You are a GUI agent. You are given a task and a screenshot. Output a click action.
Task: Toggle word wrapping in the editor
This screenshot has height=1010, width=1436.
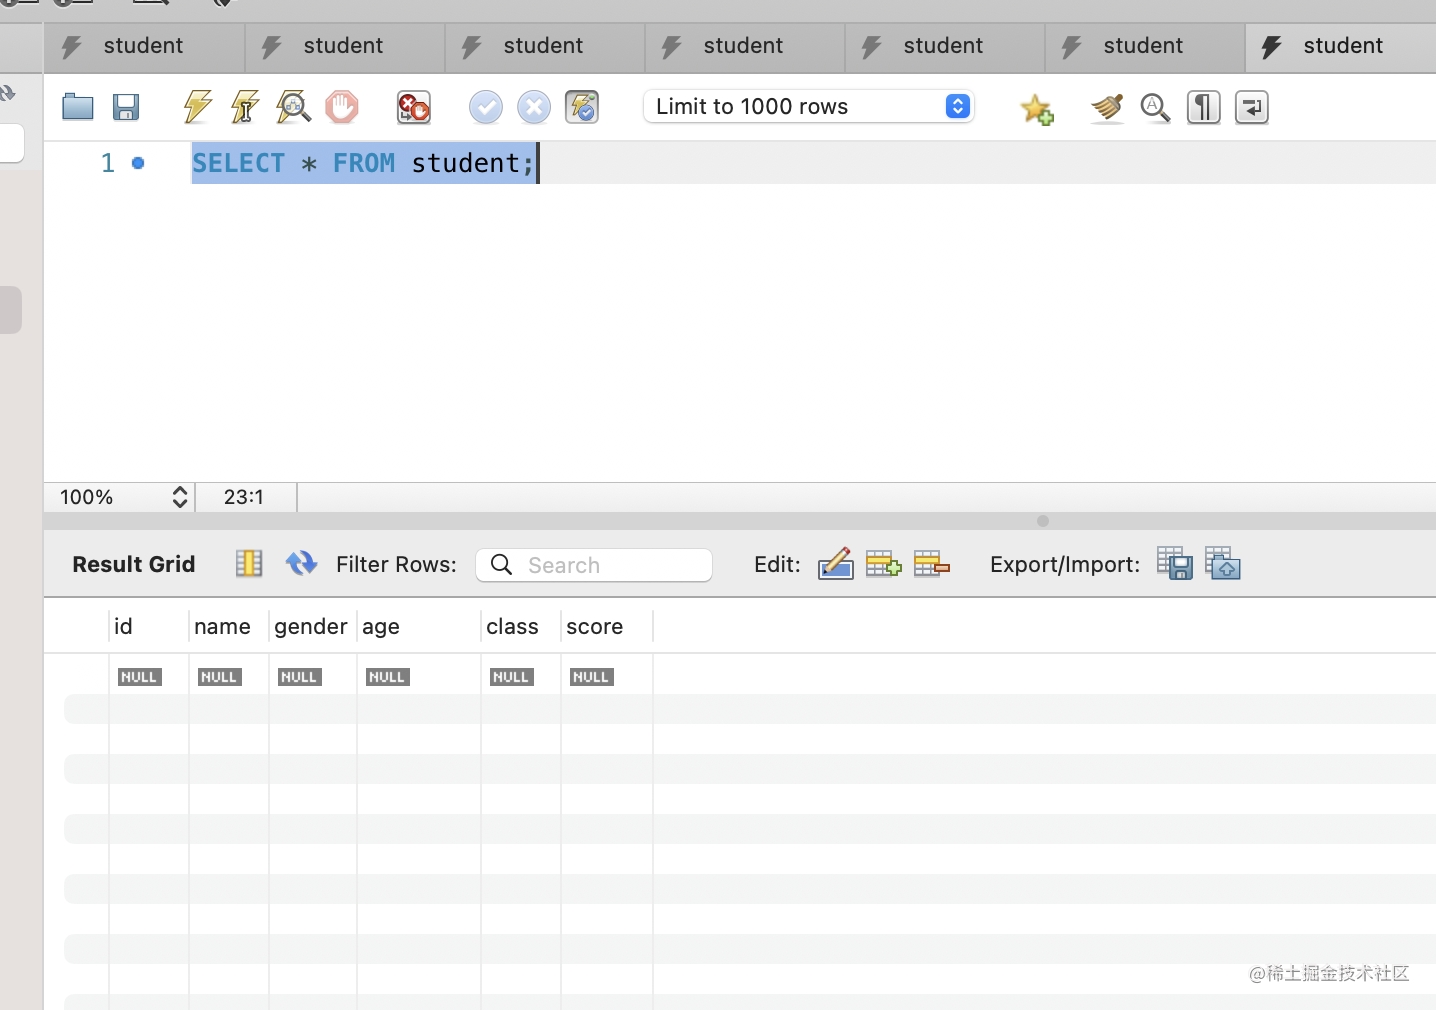click(x=1252, y=107)
